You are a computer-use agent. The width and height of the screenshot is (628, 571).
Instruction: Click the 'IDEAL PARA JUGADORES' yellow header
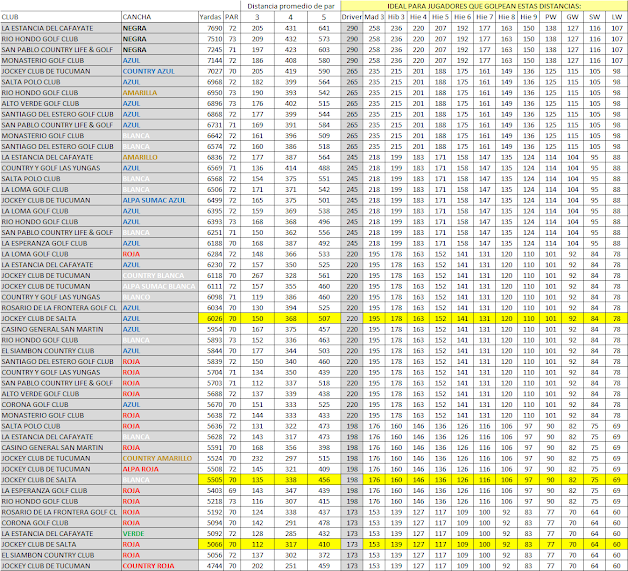coord(484,6)
